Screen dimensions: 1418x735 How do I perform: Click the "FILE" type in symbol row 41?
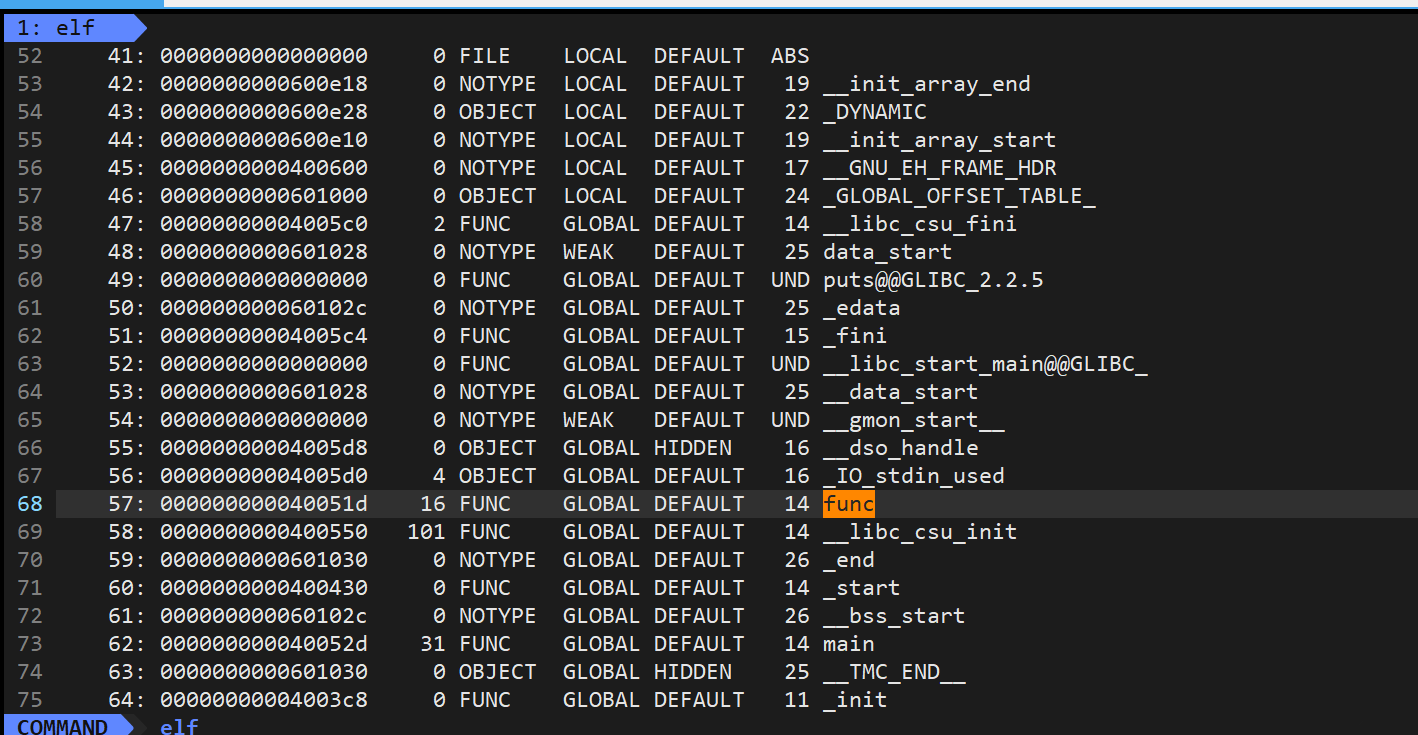coord(485,56)
